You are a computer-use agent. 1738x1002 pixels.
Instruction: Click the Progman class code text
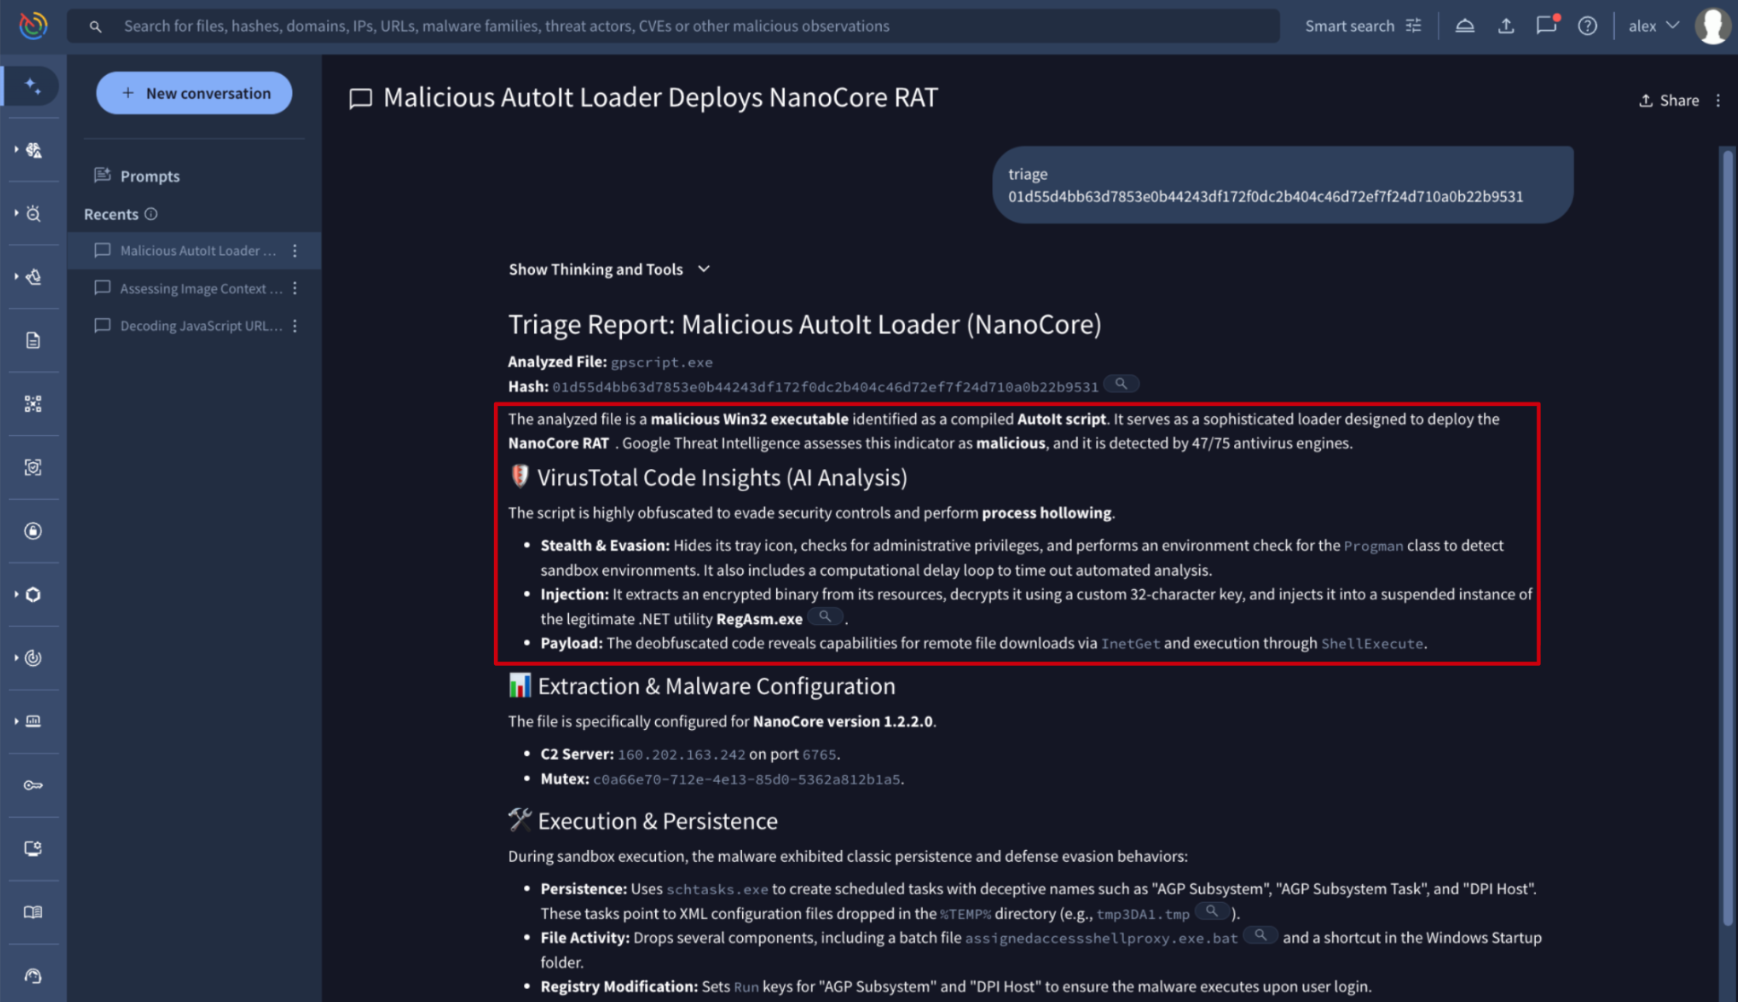point(1373,546)
